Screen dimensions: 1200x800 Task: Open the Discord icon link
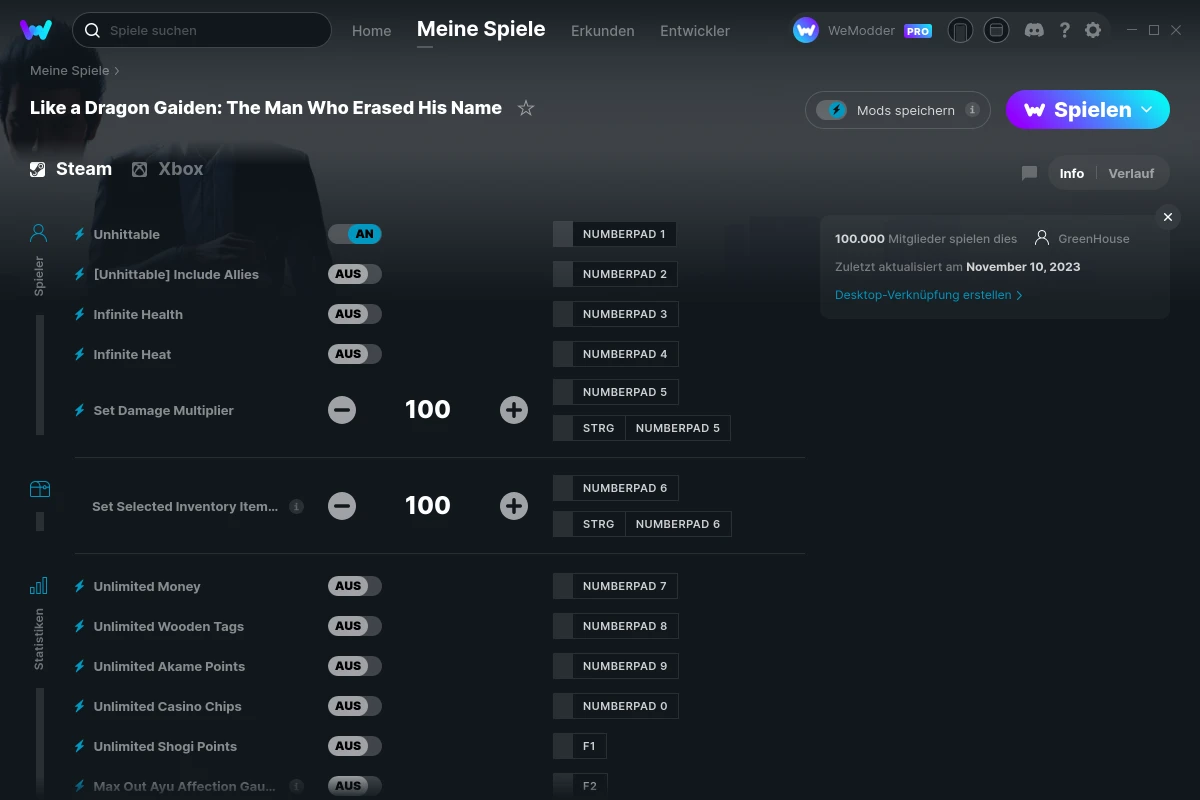pyautogui.click(x=1035, y=30)
